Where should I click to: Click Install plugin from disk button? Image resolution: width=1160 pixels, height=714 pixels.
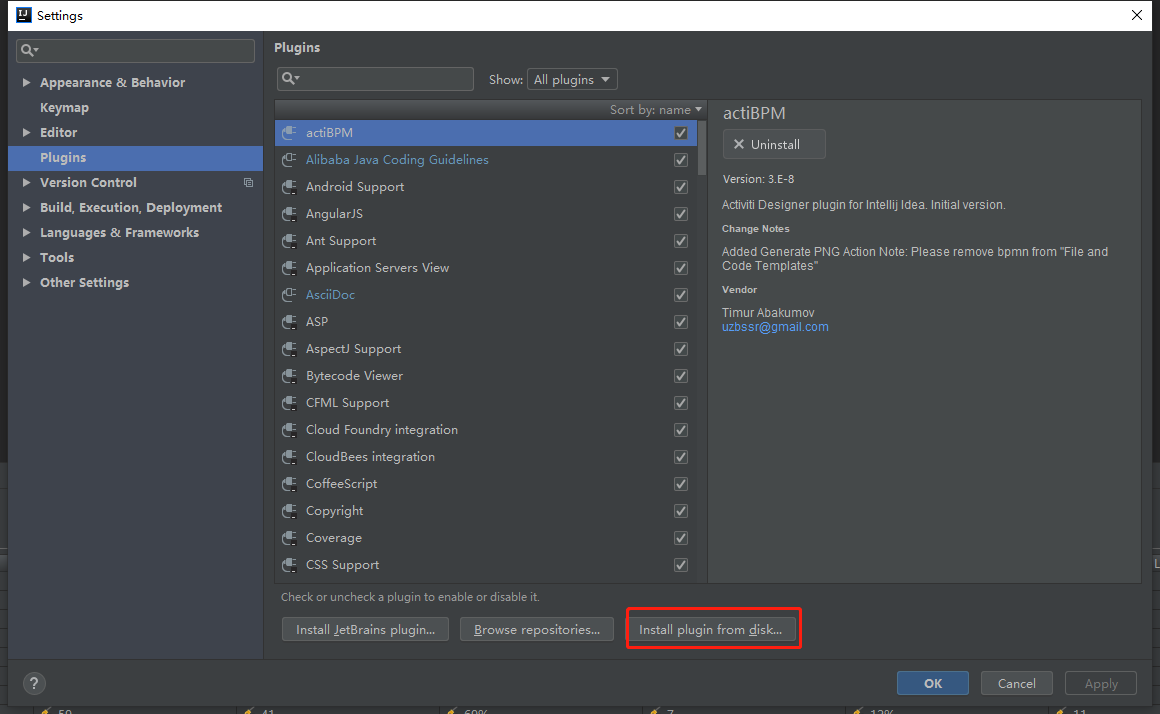(711, 630)
